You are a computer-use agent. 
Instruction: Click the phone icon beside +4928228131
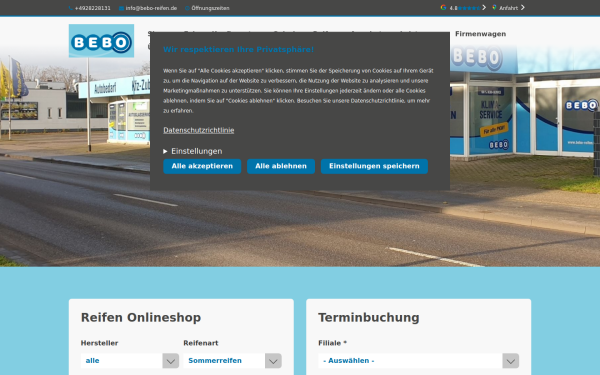pos(70,8)
